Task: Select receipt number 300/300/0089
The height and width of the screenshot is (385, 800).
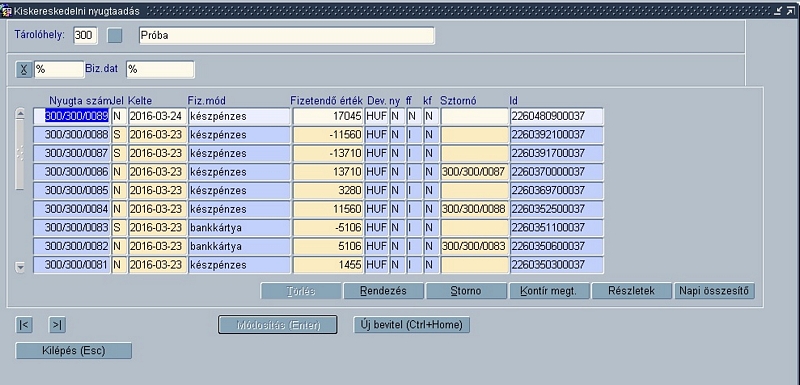Action: [x=72, y=116]
